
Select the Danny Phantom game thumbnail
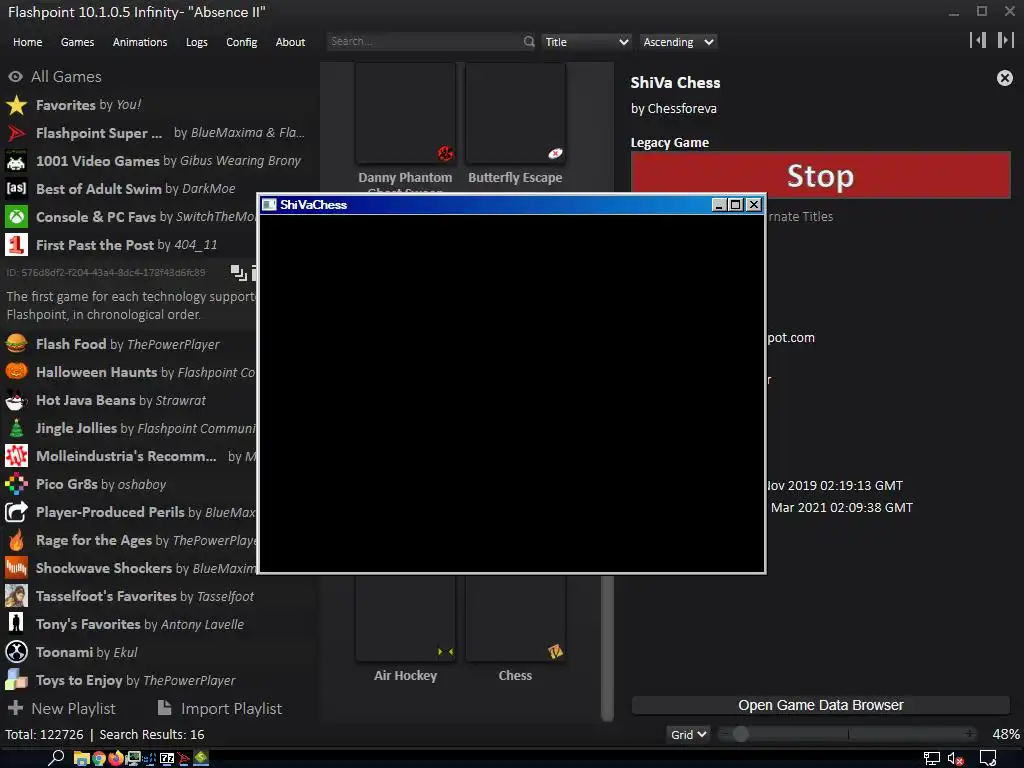click(x=405, y=113)
